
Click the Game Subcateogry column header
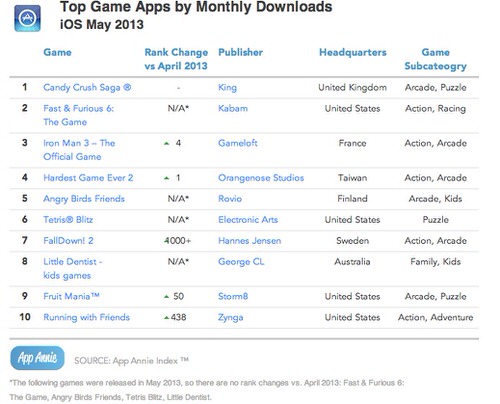click(435, 59)
